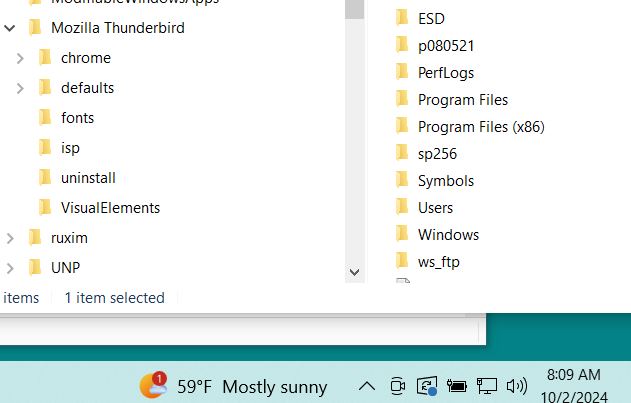This screenshot has width=631, height=403.
Task: Click the Program Files folder icon
Action: click(402, 99)
